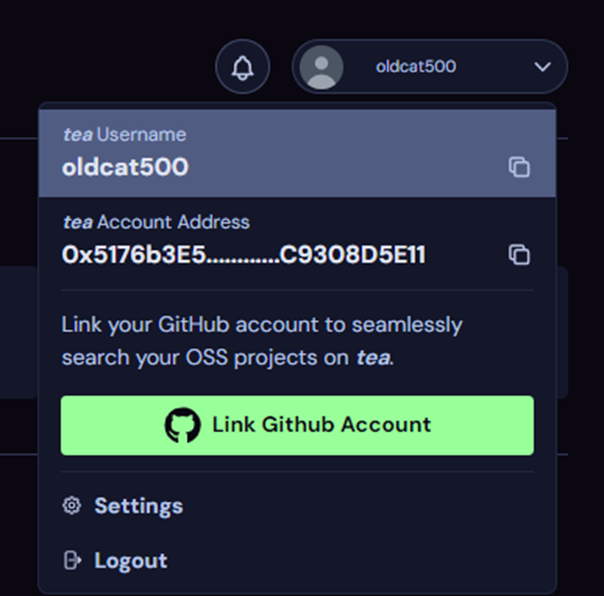Click the "Link your GitHub account" description text
The height and width of the screenshot is (596, 604).
[x=262, y=325]
